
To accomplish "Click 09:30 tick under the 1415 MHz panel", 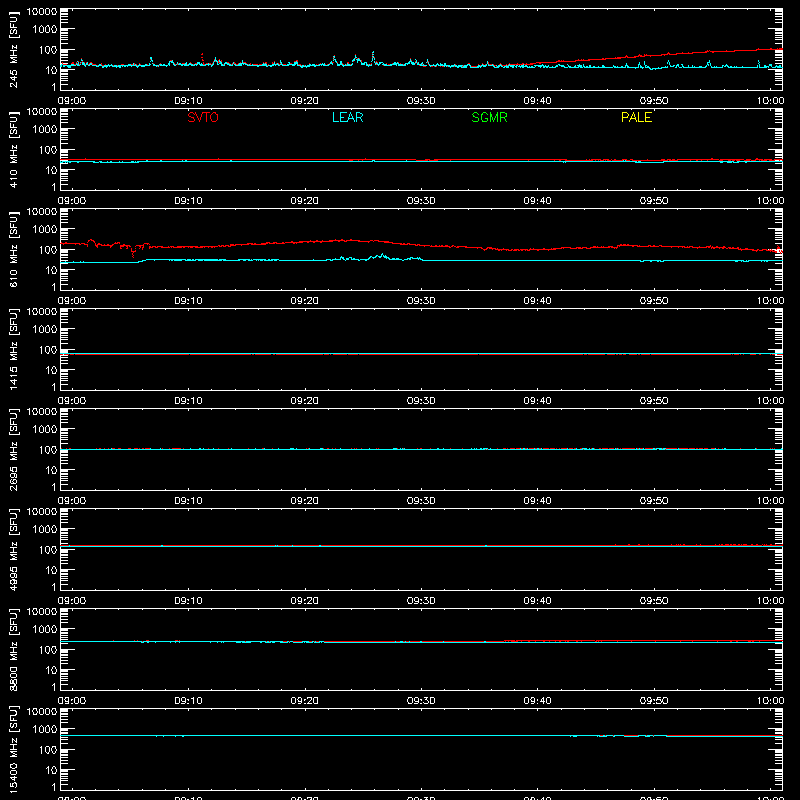I will 421,401.
